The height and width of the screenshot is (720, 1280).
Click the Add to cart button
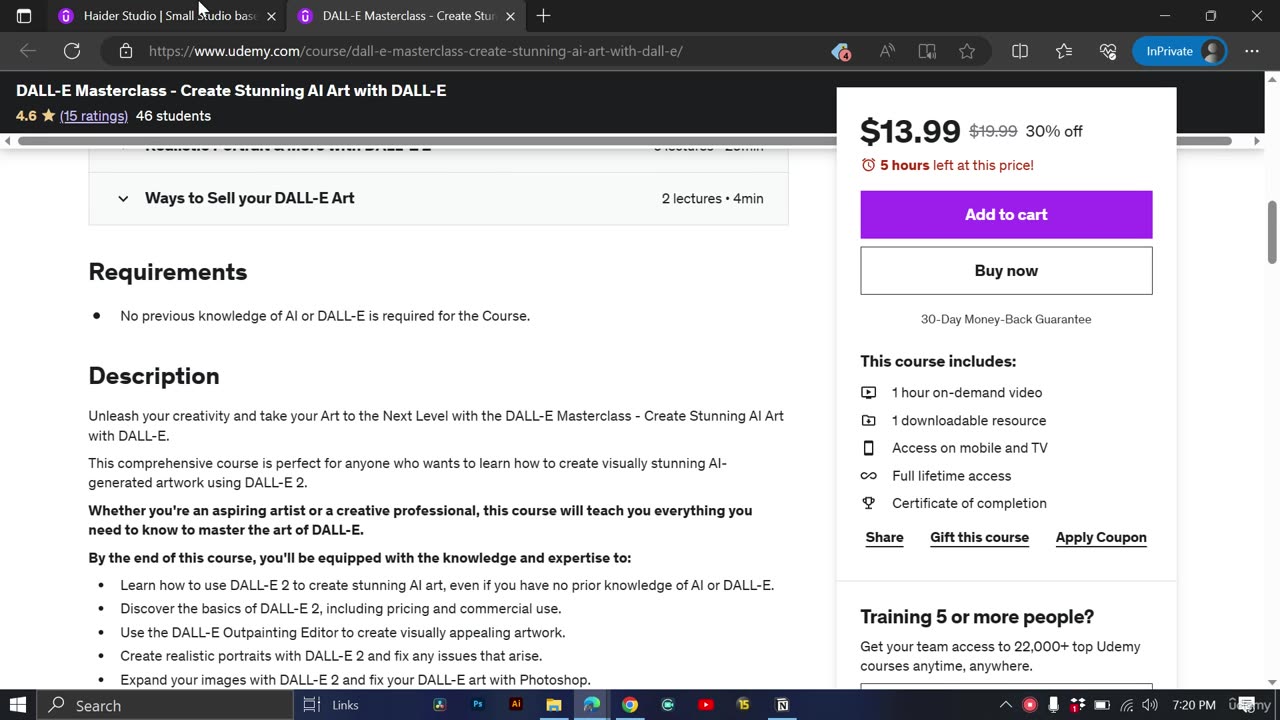(x=1006, y=215)
